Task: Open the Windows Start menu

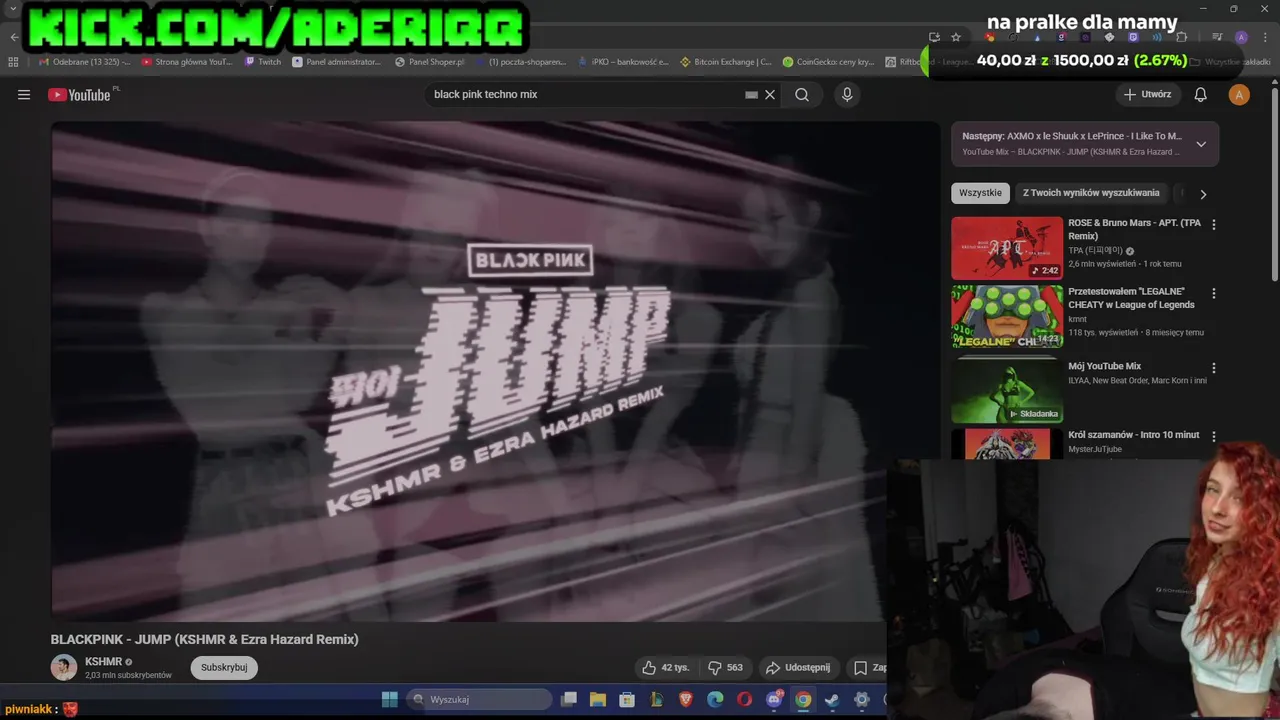Action: (390, 699)
